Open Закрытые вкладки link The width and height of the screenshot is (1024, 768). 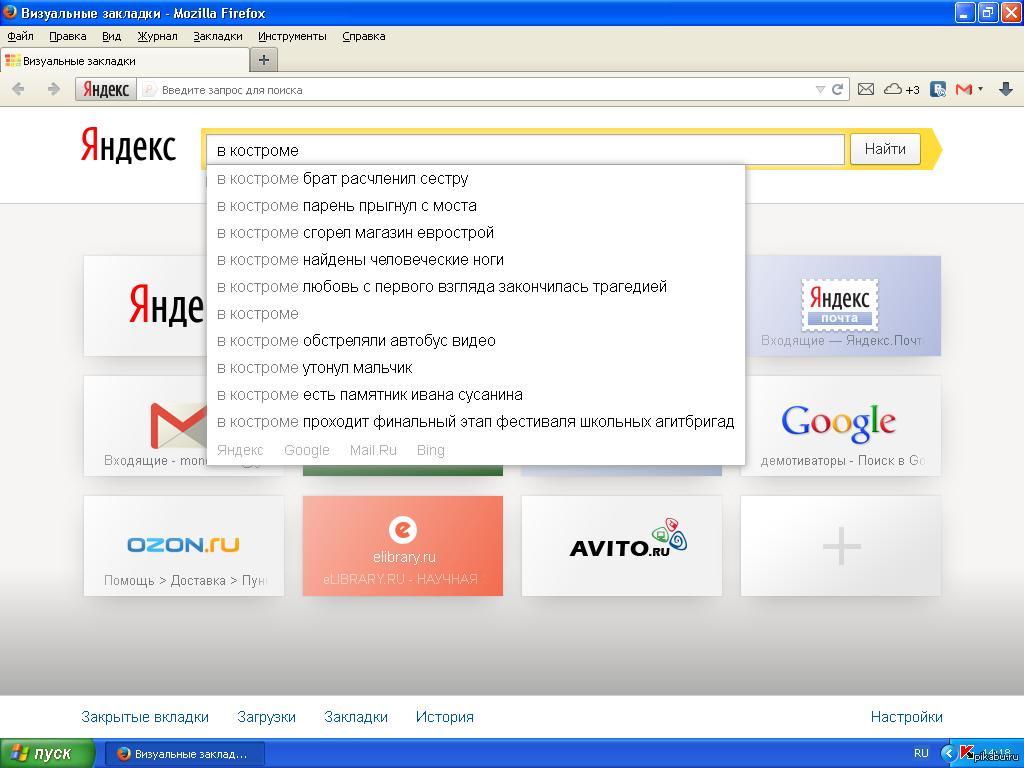coord(145,717)
